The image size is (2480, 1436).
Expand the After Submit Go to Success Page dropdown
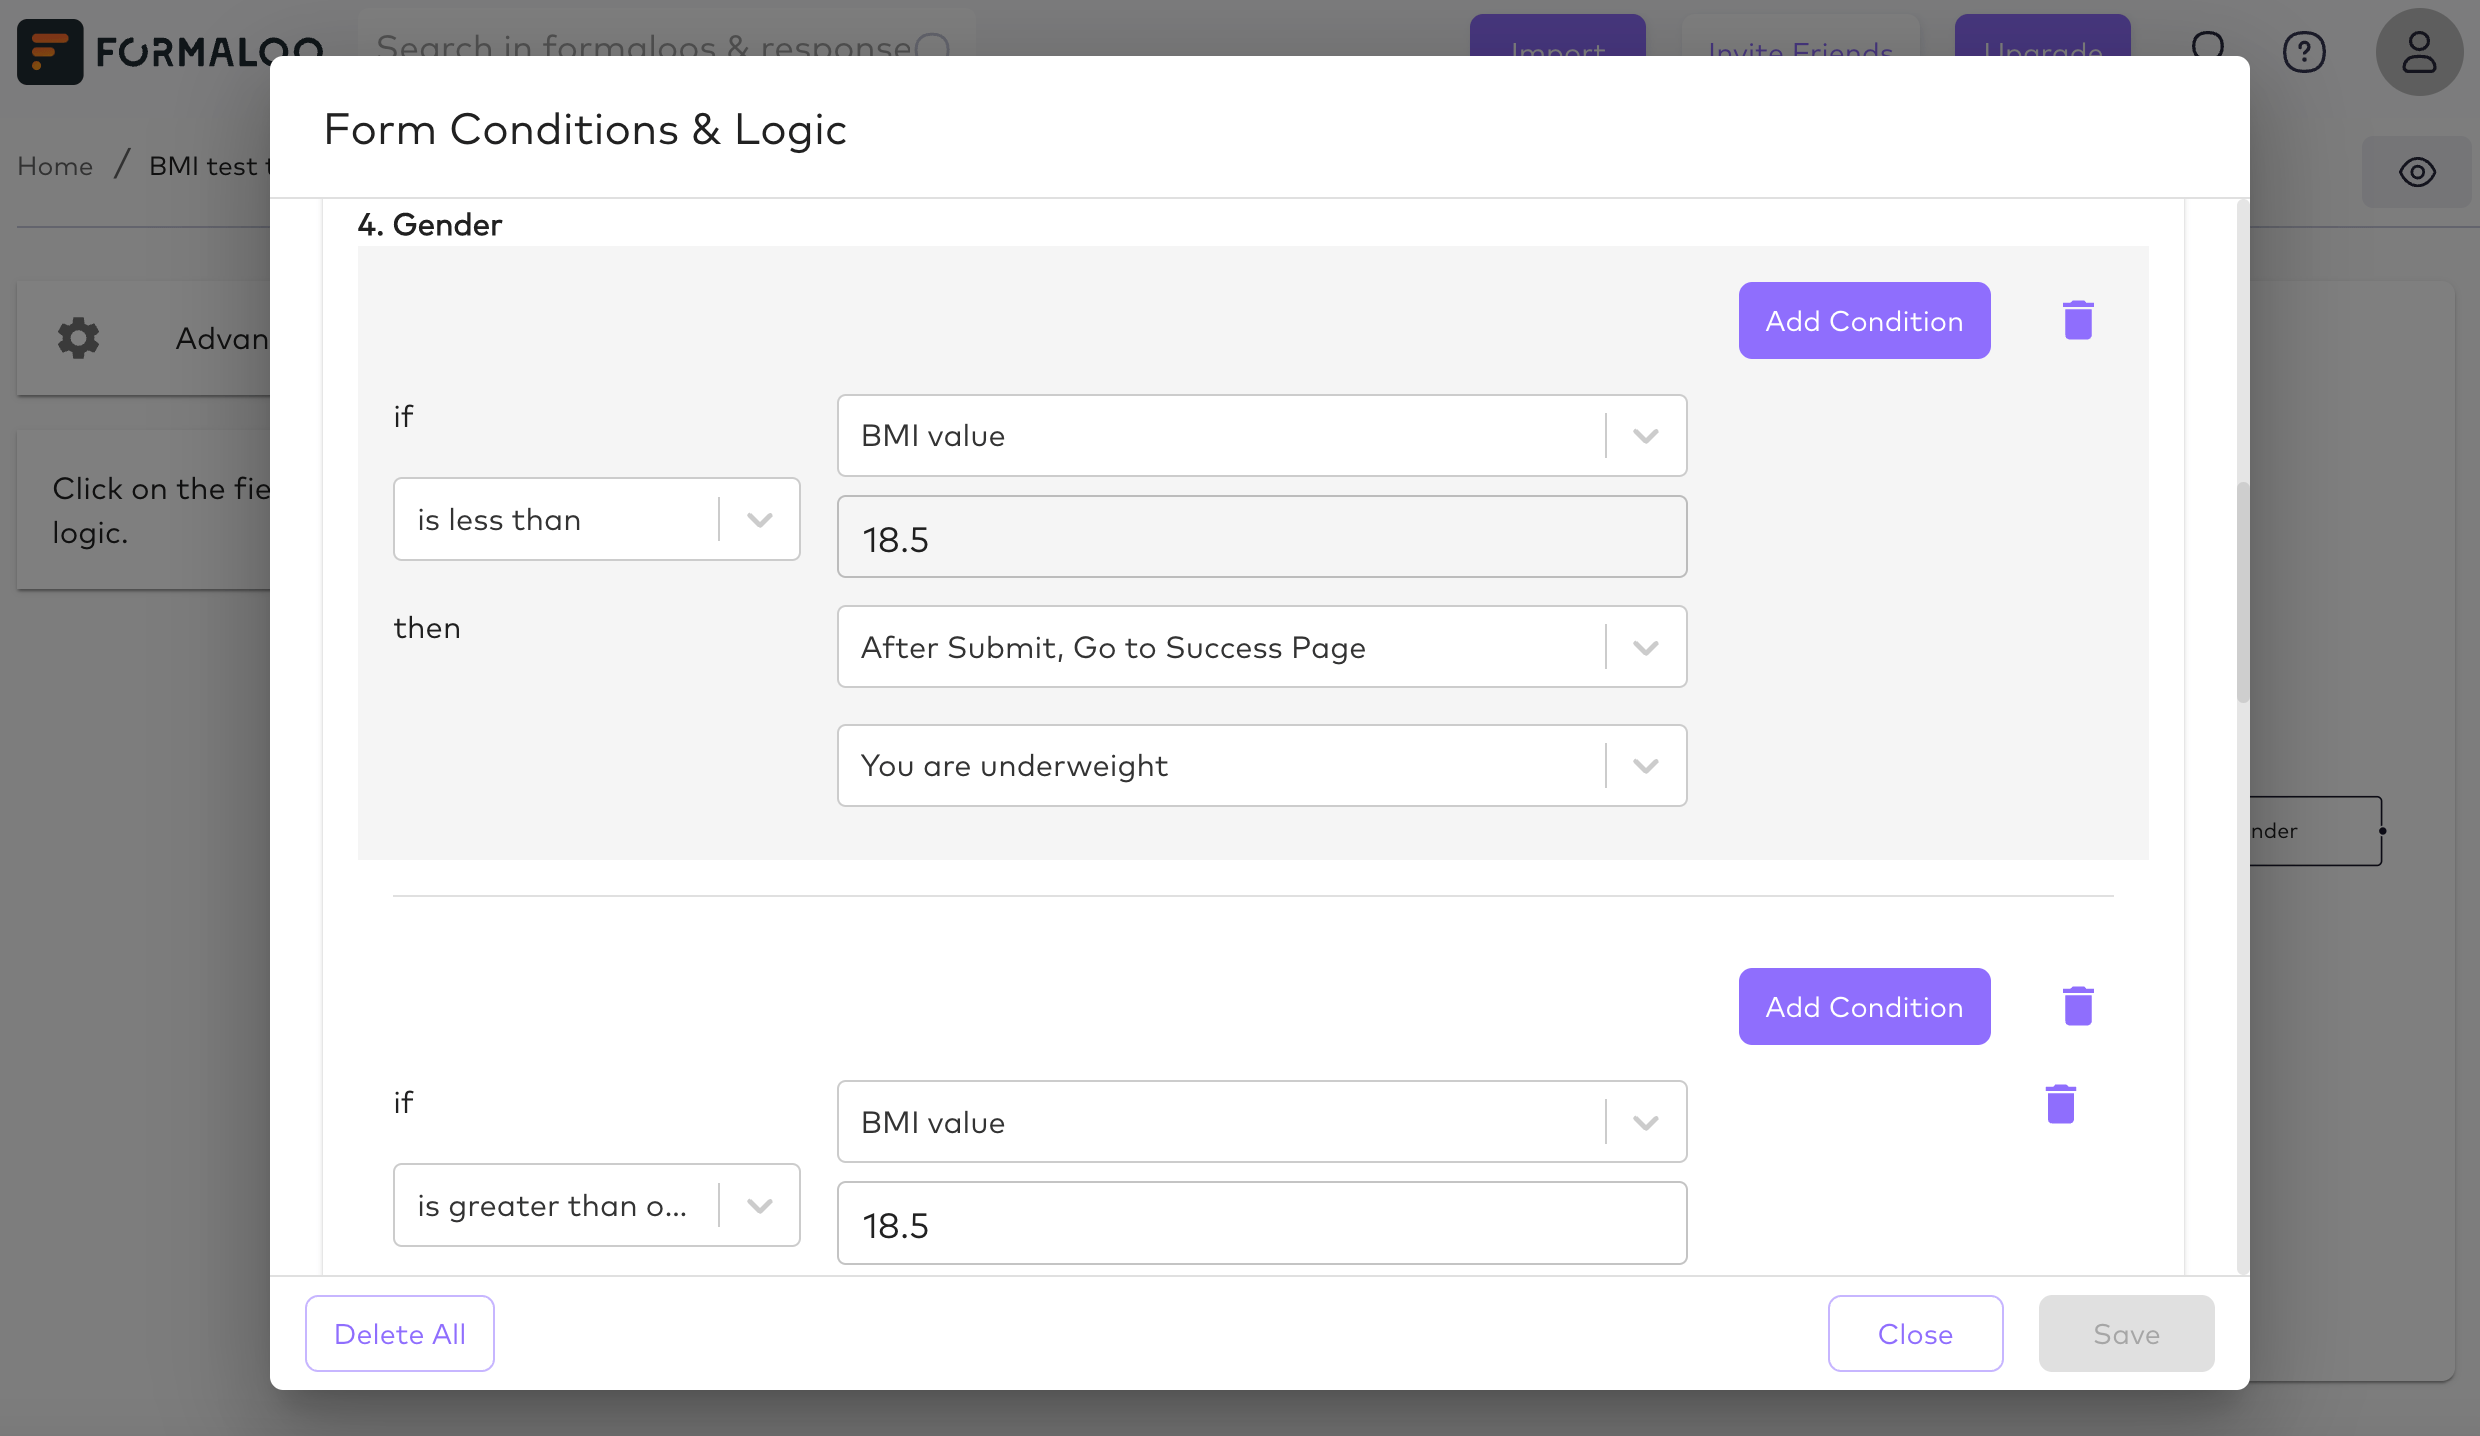coord(1646,646)
